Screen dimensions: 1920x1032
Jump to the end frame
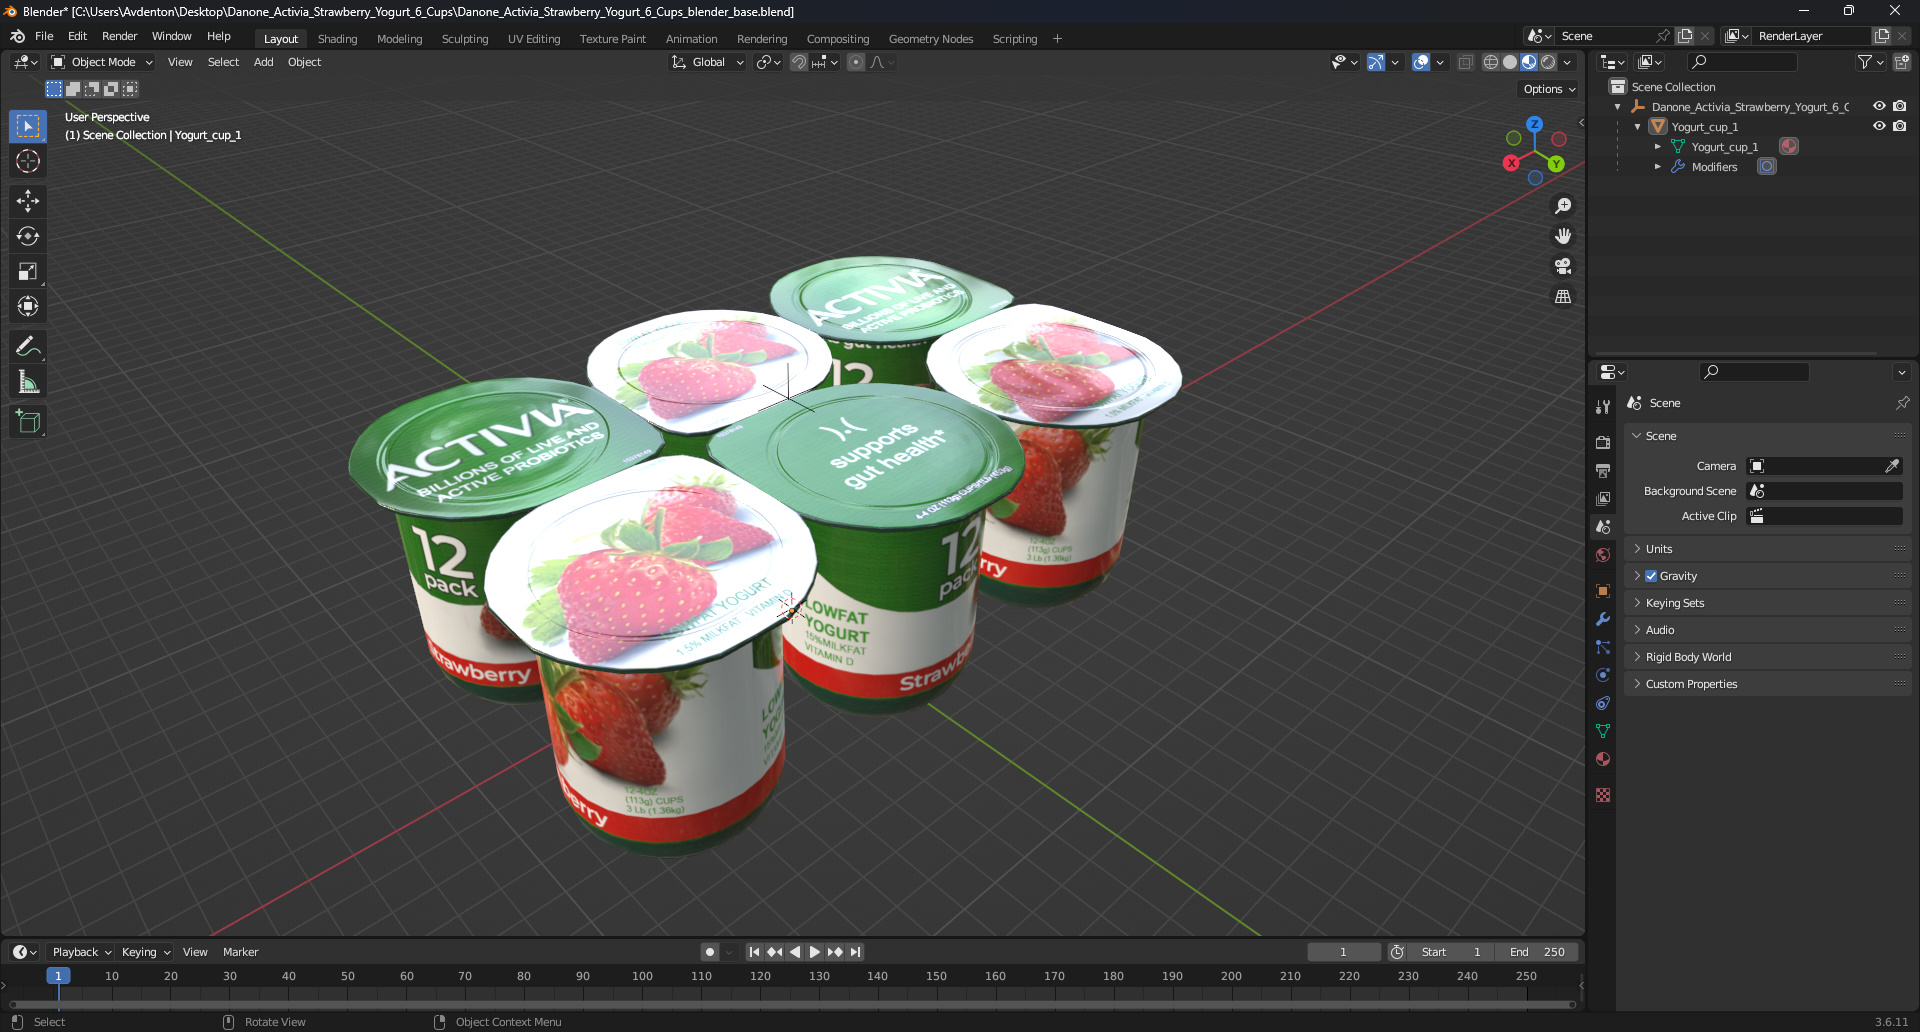pos(856,952)
